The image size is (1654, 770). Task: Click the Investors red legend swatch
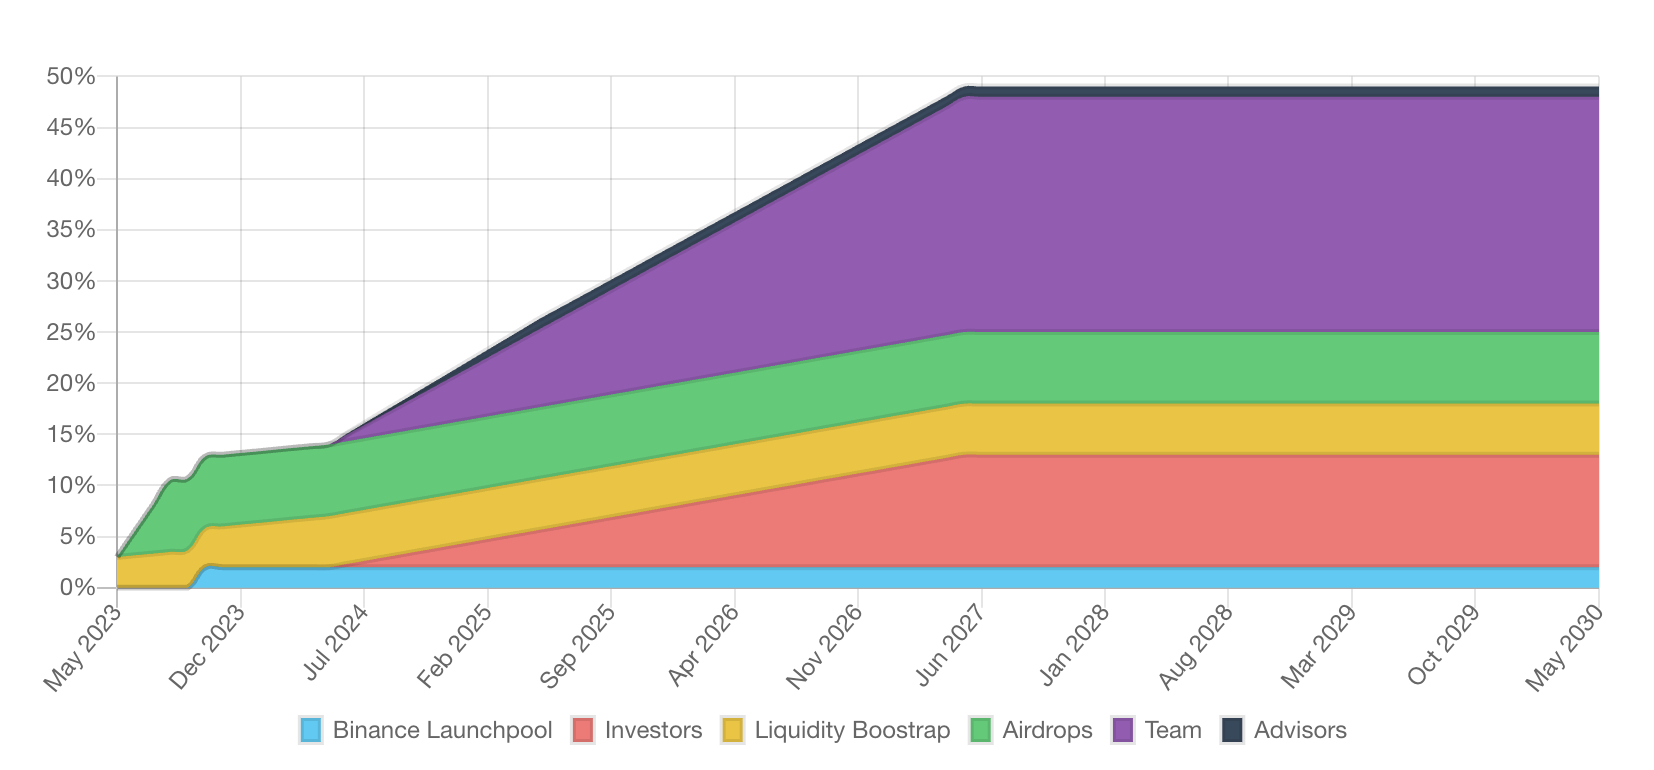[x=583, y=730]
